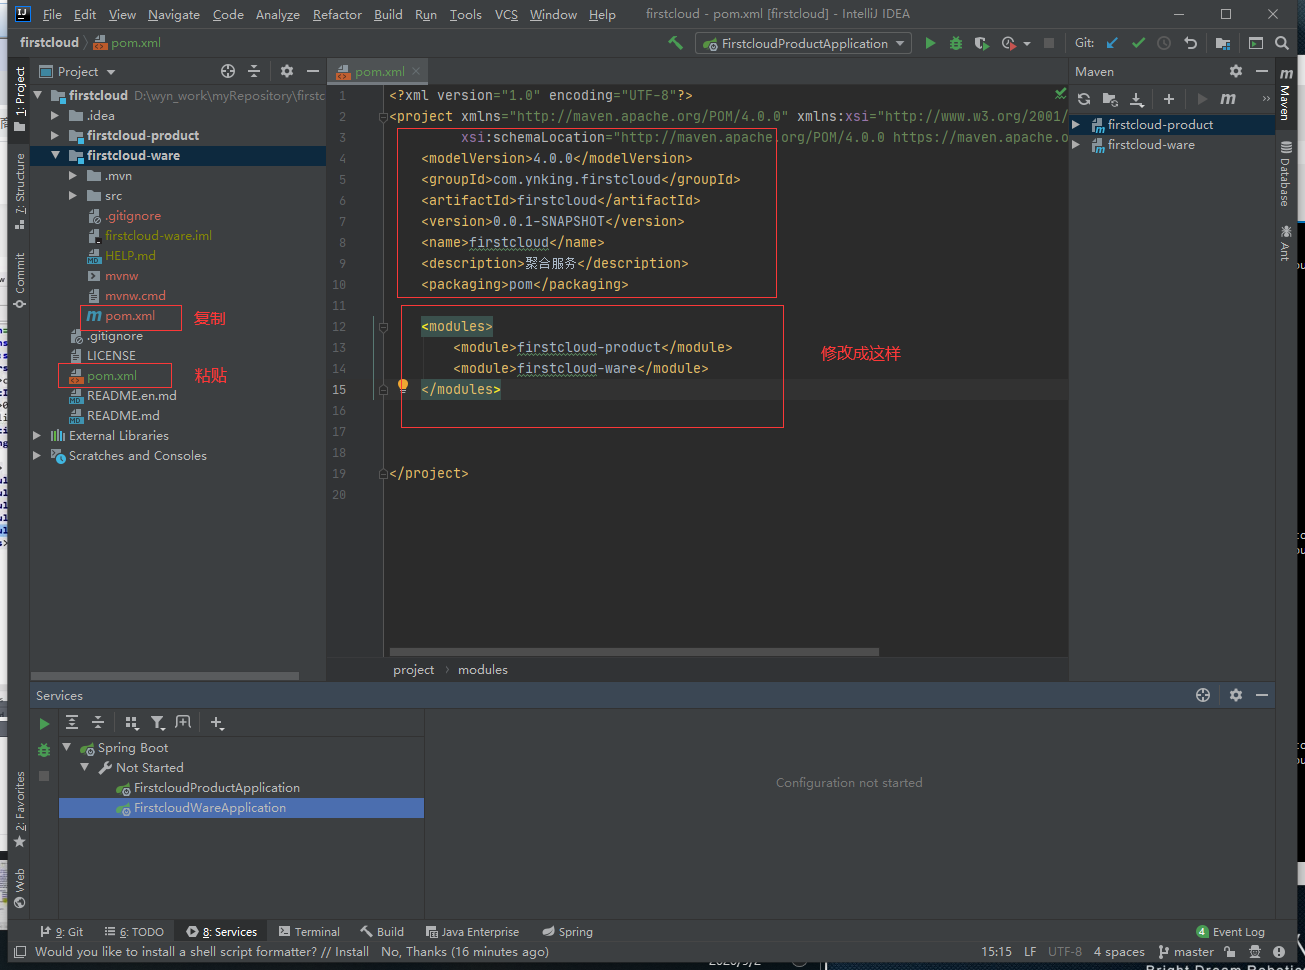
Task: Add Maven project with the plus icon
Action: [x=1169, y=99]
